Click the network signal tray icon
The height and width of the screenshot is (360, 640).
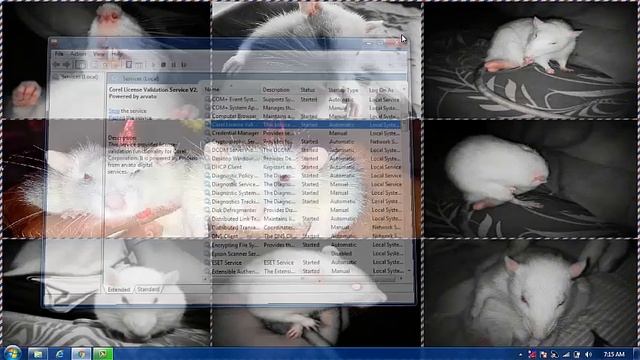pyautogui.click(x=566, y=354)
